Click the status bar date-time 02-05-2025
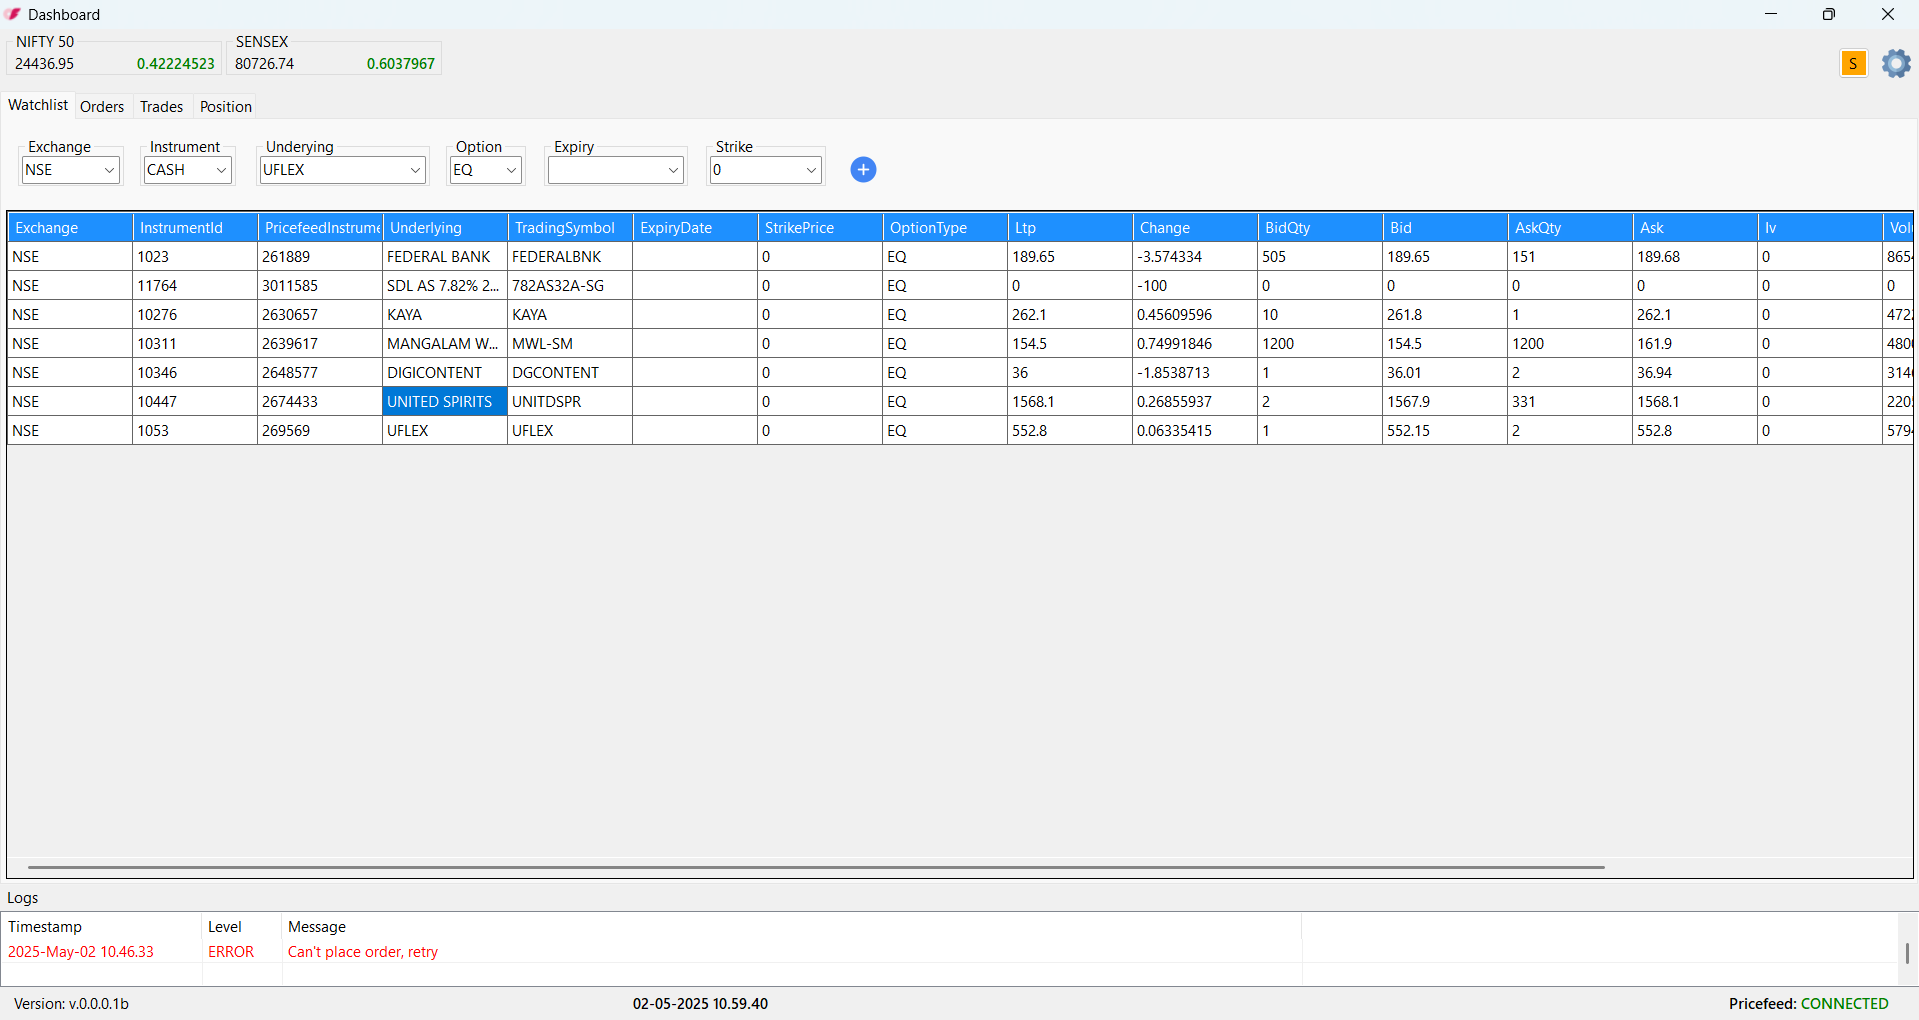 [x=700, y=1004]
